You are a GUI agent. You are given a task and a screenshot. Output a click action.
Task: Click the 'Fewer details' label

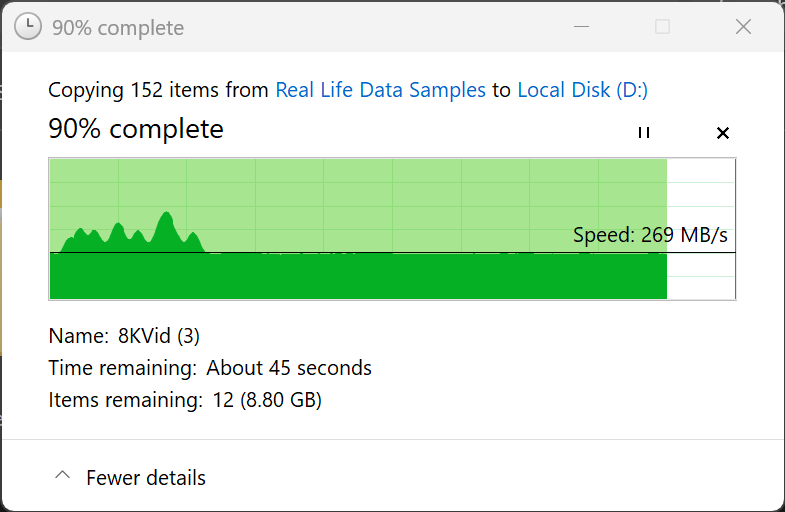[x=146, y=478]
